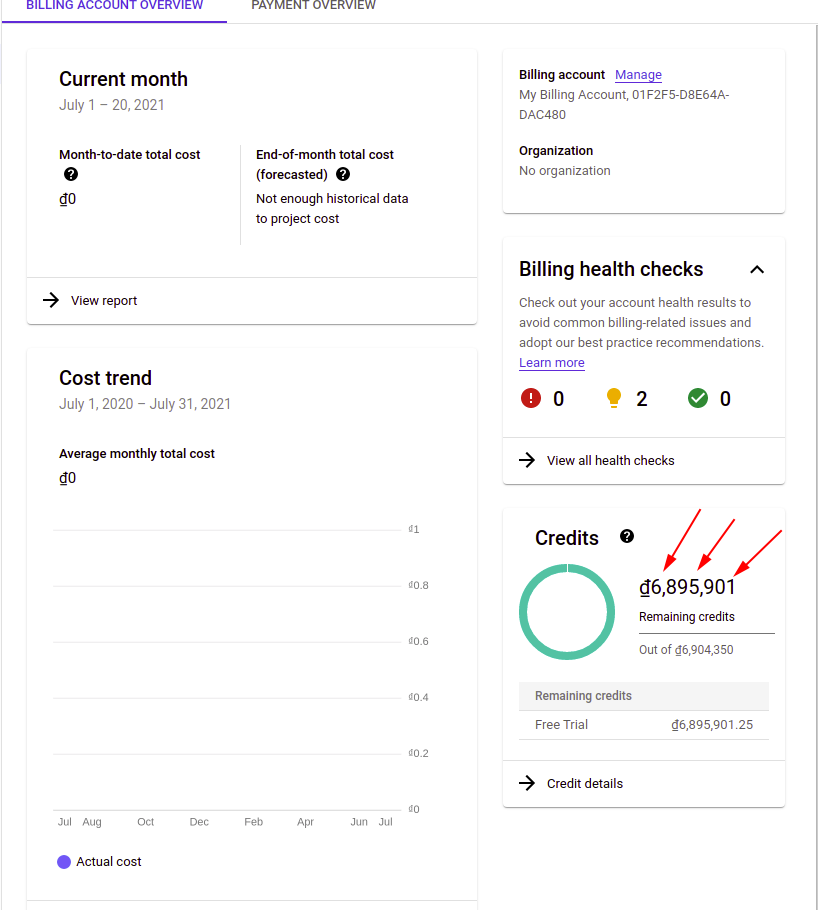Click the red error health check icon
This screenshot has width=818, height=910.
tap(530, 398)
